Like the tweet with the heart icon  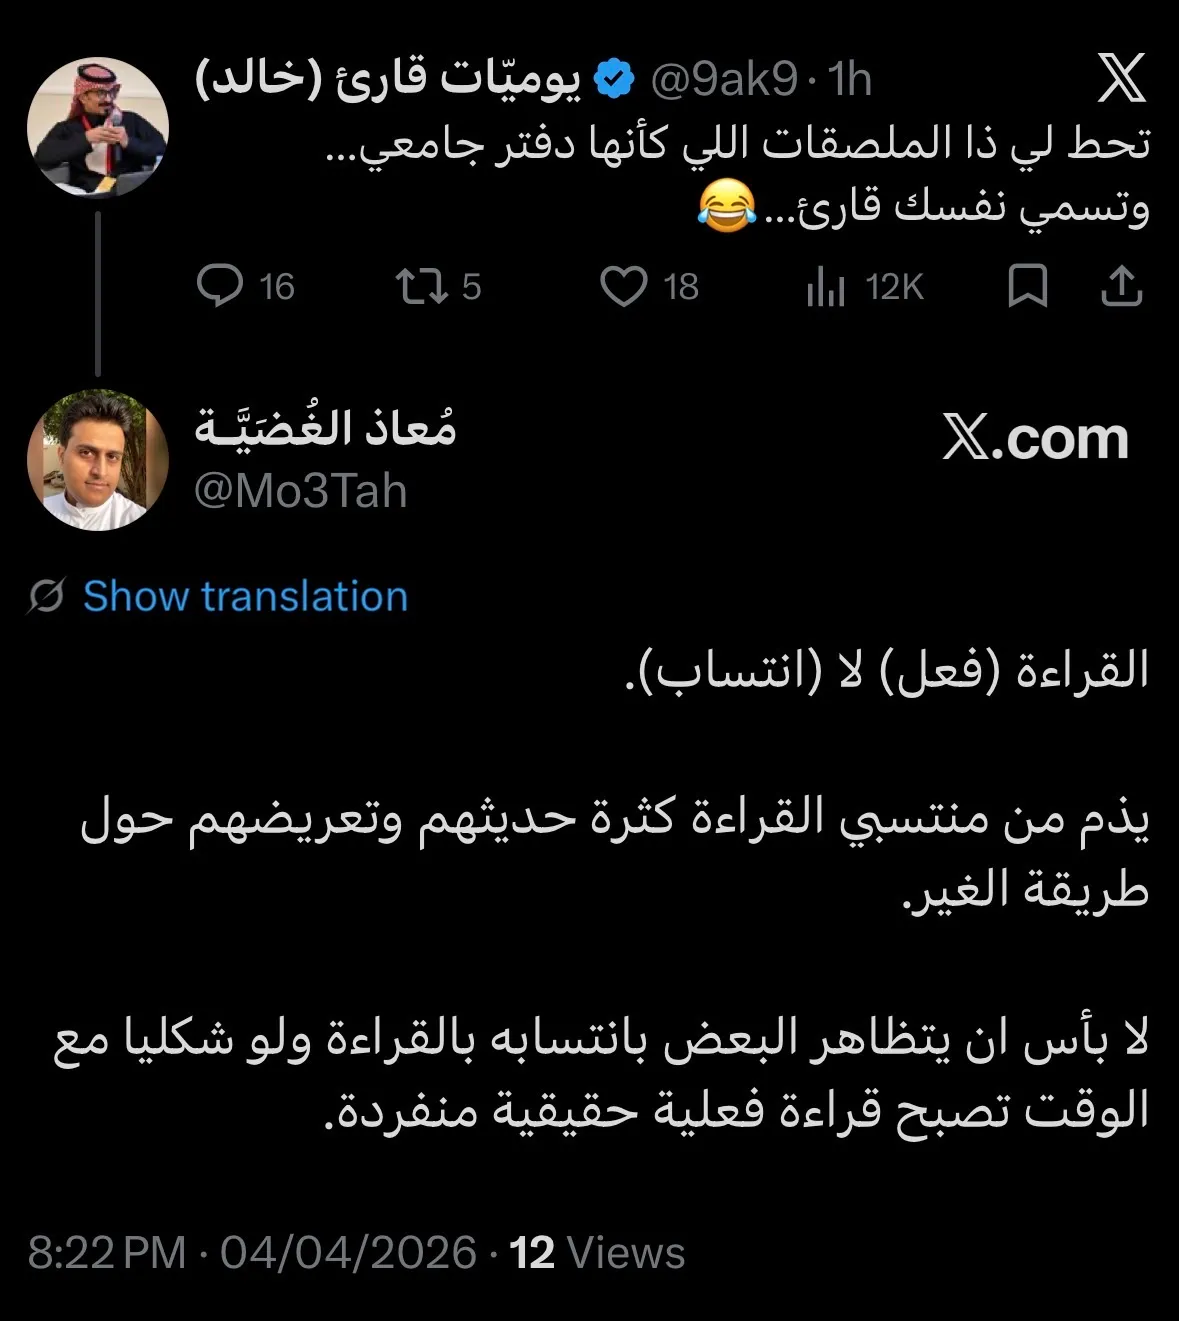tap(623, 286)
